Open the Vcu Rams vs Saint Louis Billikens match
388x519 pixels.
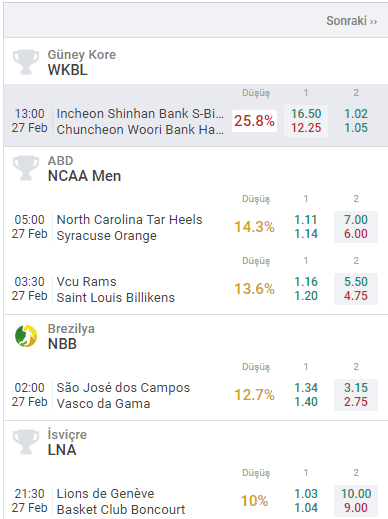[115, 289]
